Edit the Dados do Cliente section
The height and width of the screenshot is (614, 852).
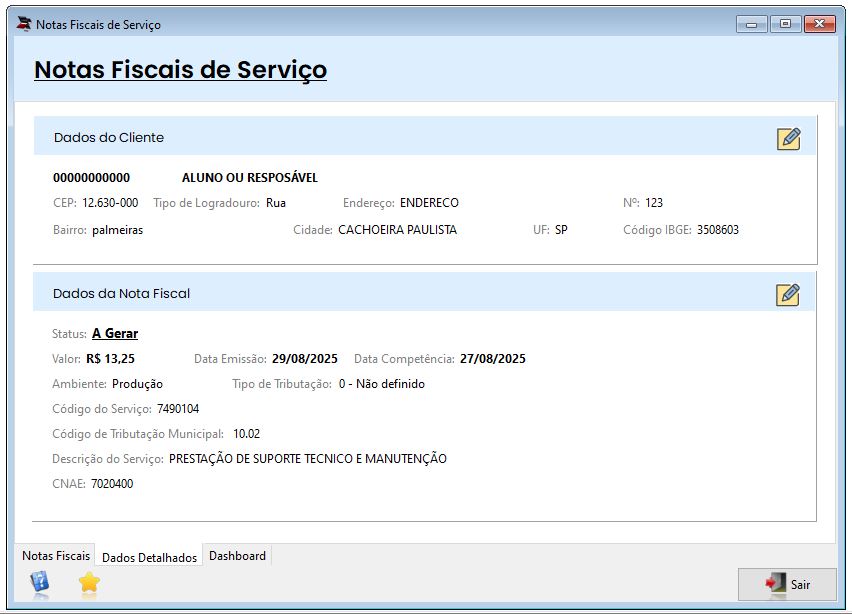coord(788,138)
